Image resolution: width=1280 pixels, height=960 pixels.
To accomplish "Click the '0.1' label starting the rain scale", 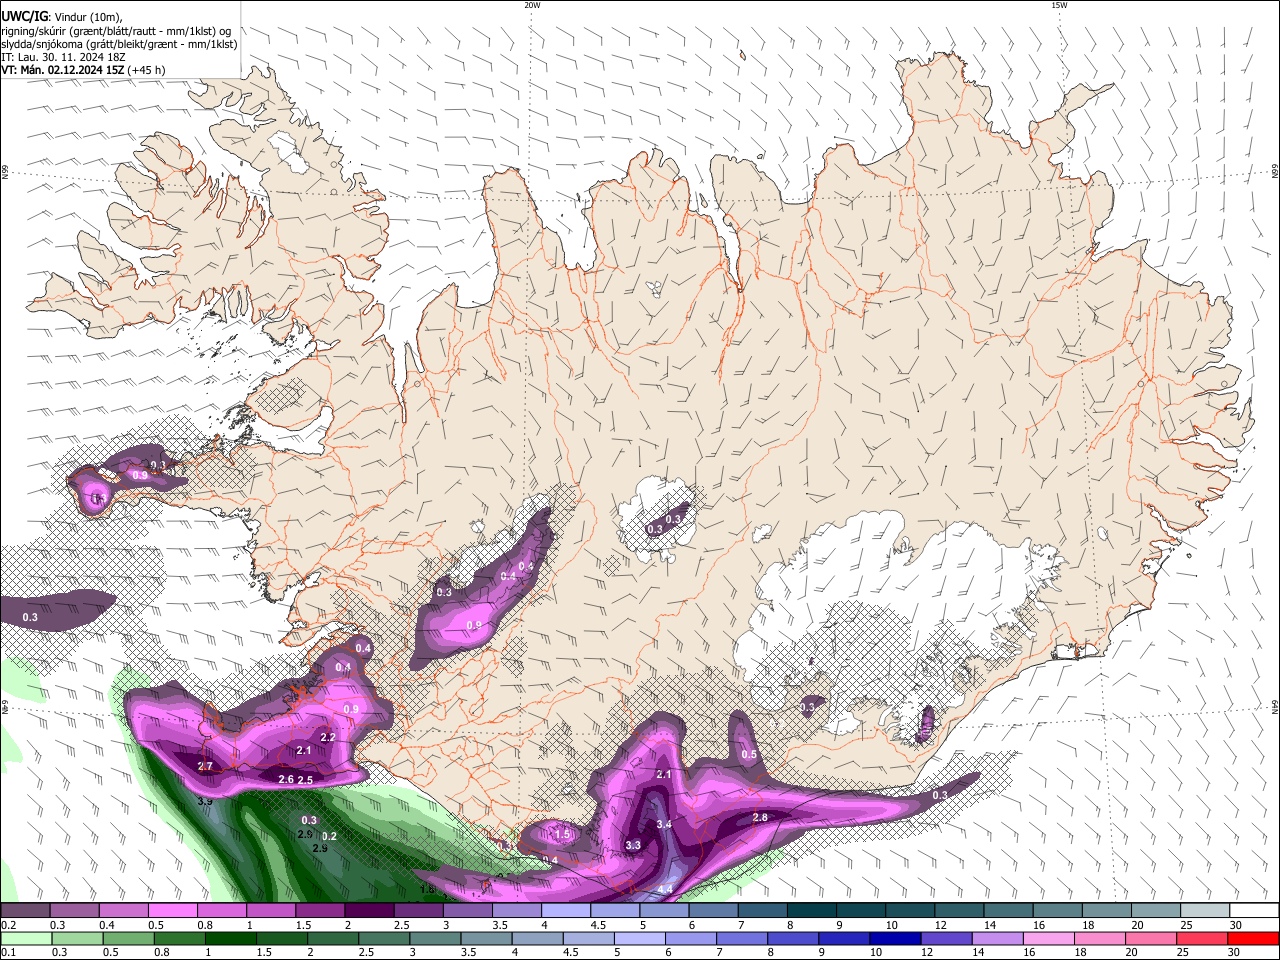I will click(x=9, y=953).
